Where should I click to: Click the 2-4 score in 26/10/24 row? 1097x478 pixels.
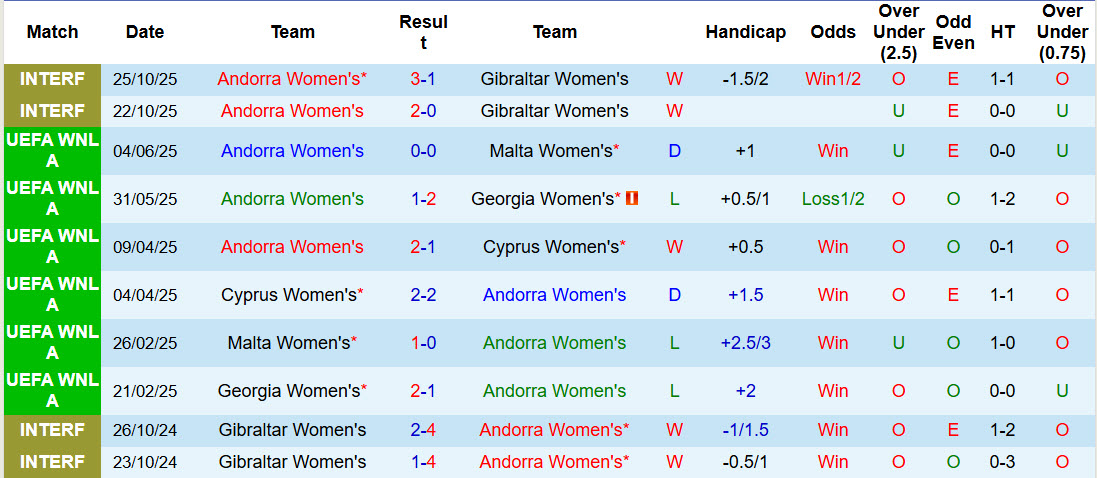point(423,430)
